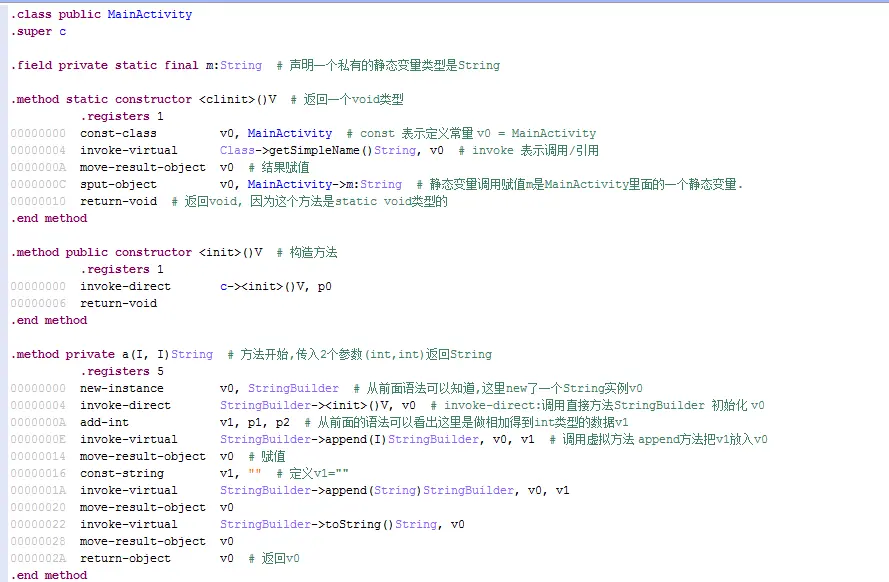The image size is (889, 582).
Task: Click the comment '# 构造方法'
Action: 307,252
